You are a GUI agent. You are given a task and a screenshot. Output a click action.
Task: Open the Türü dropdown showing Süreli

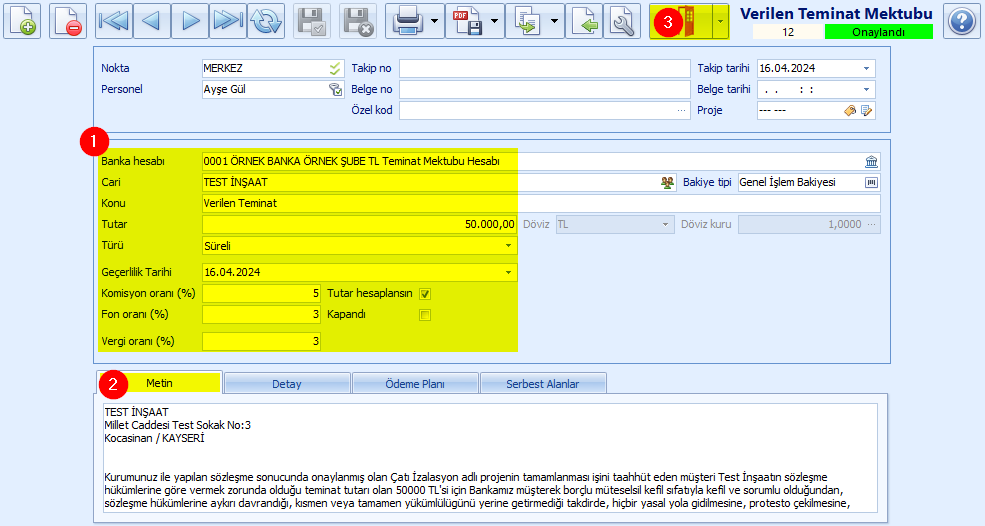508,246
